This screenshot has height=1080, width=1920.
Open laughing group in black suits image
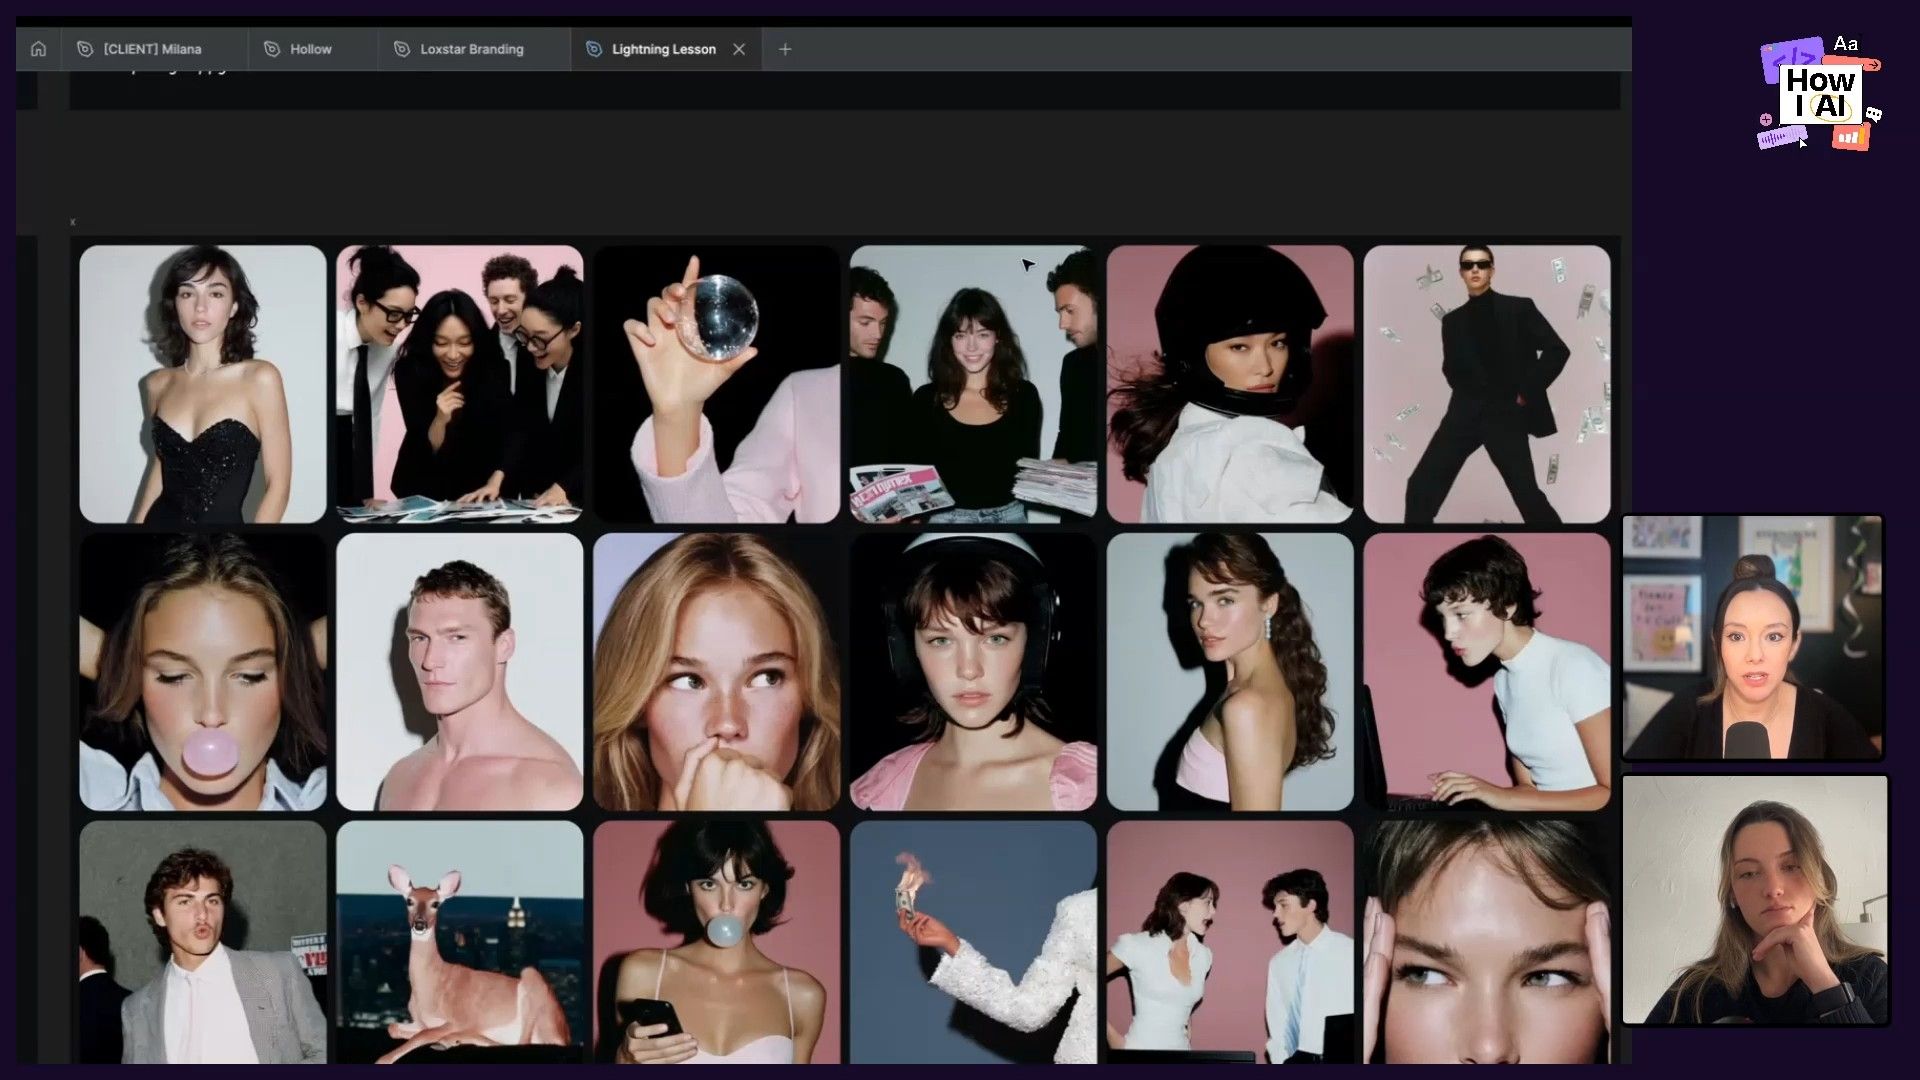click(x=460, y=384)
